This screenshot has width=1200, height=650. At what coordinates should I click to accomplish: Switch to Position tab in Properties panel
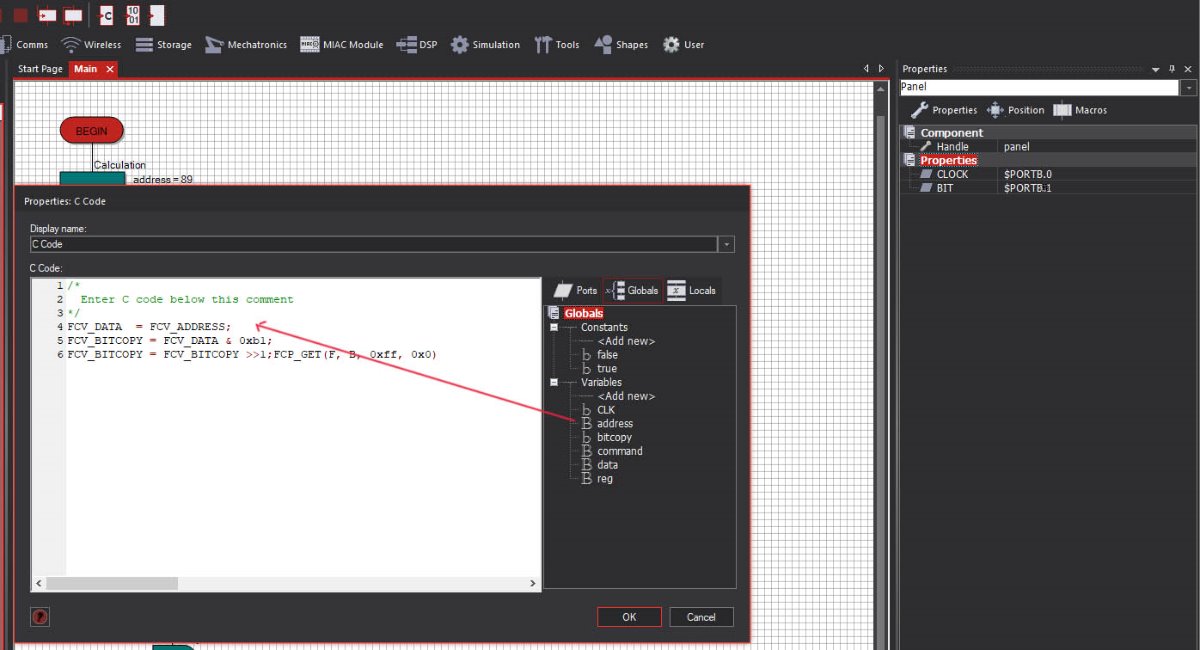click(1015, 110)
